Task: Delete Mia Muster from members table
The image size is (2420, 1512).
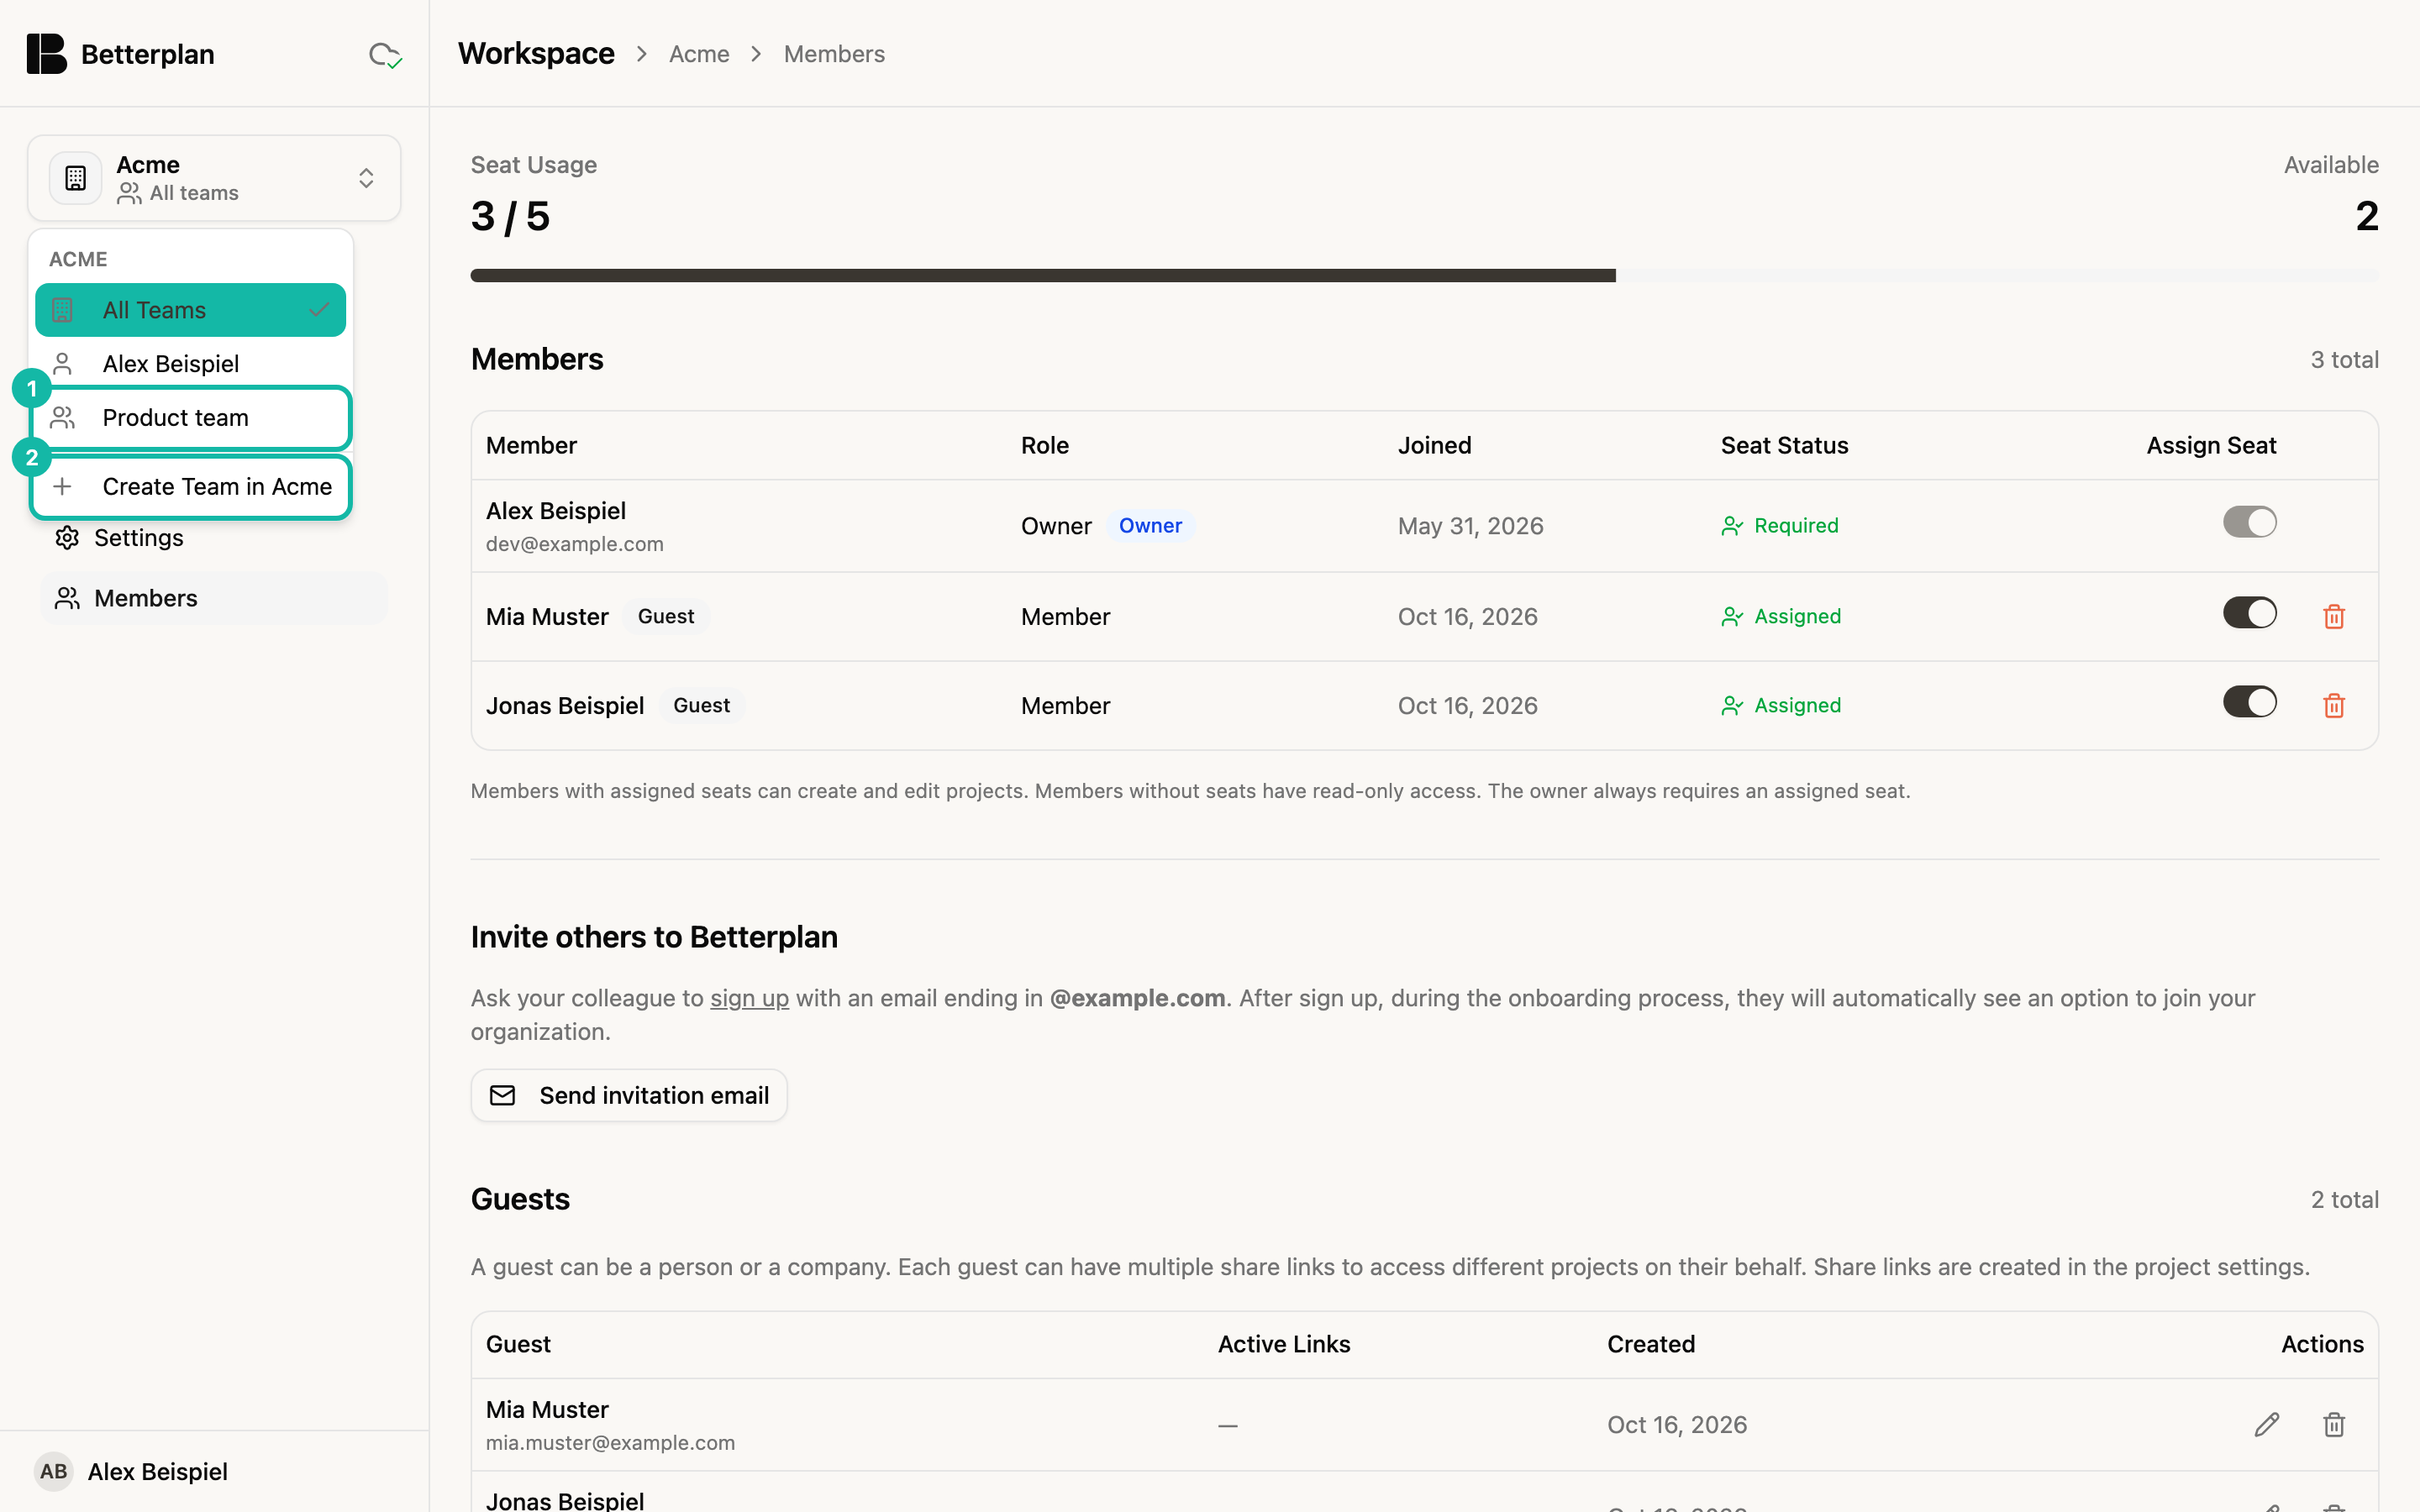Action: click(2334, 616)
